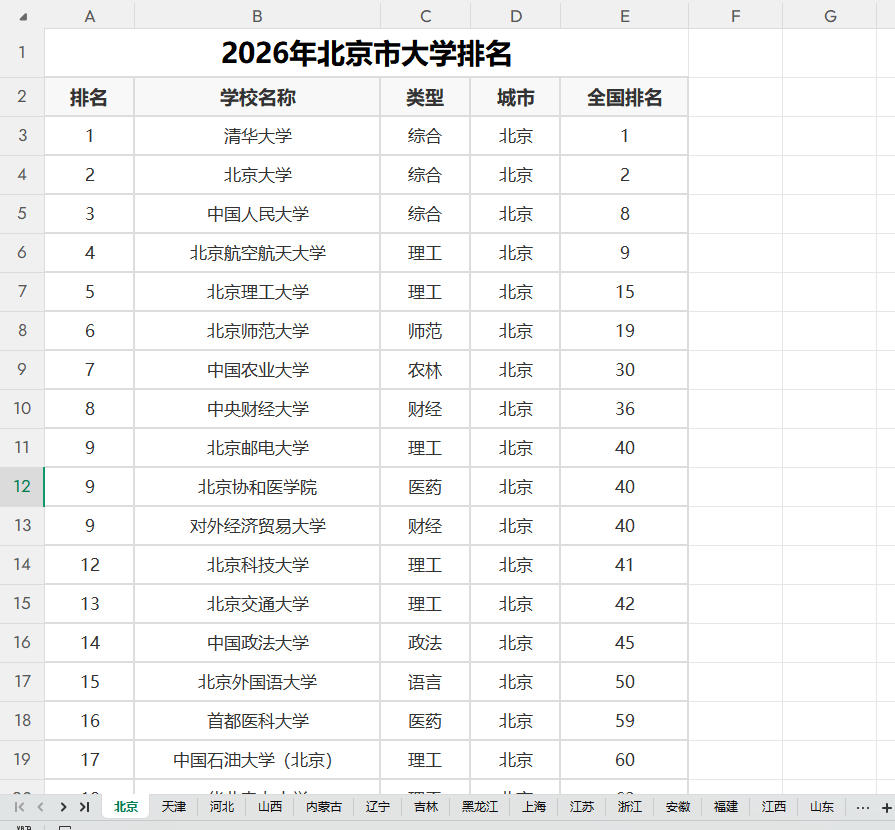Open the 福建 sheet tab
Image resolution: width=895 pixels, height=830 pixels.
(725, 806)
